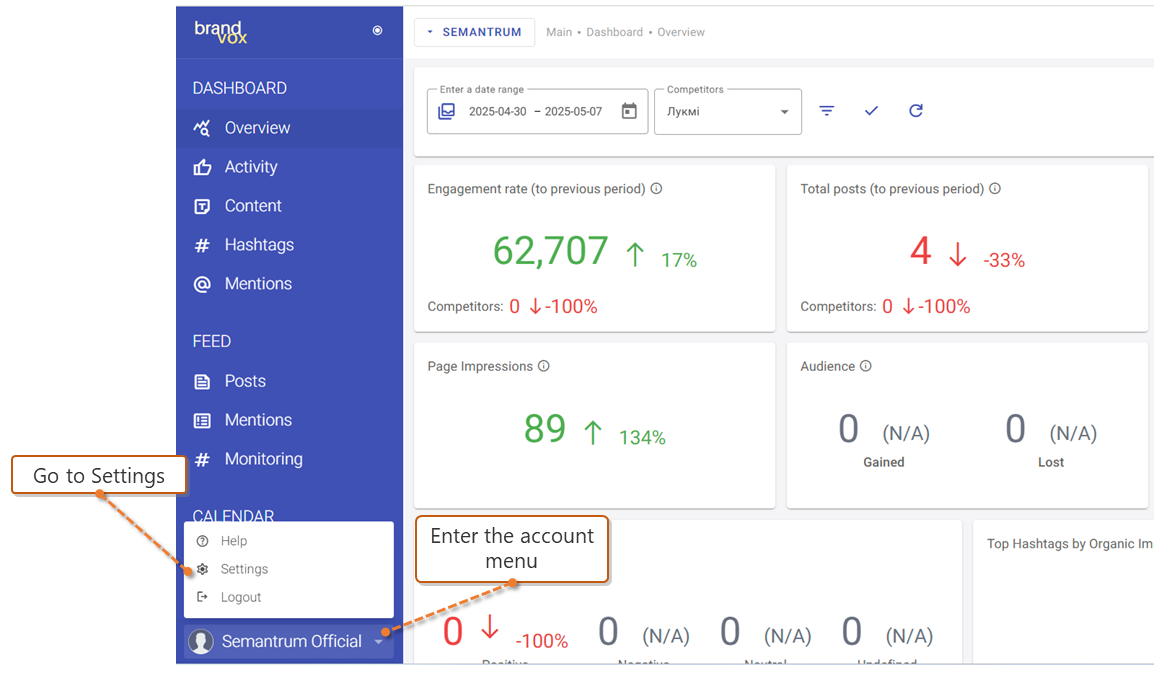This screenshot has width=1170, height=674.
Task: Click the Lost audience label
Action: click(x=1051, y=462)
